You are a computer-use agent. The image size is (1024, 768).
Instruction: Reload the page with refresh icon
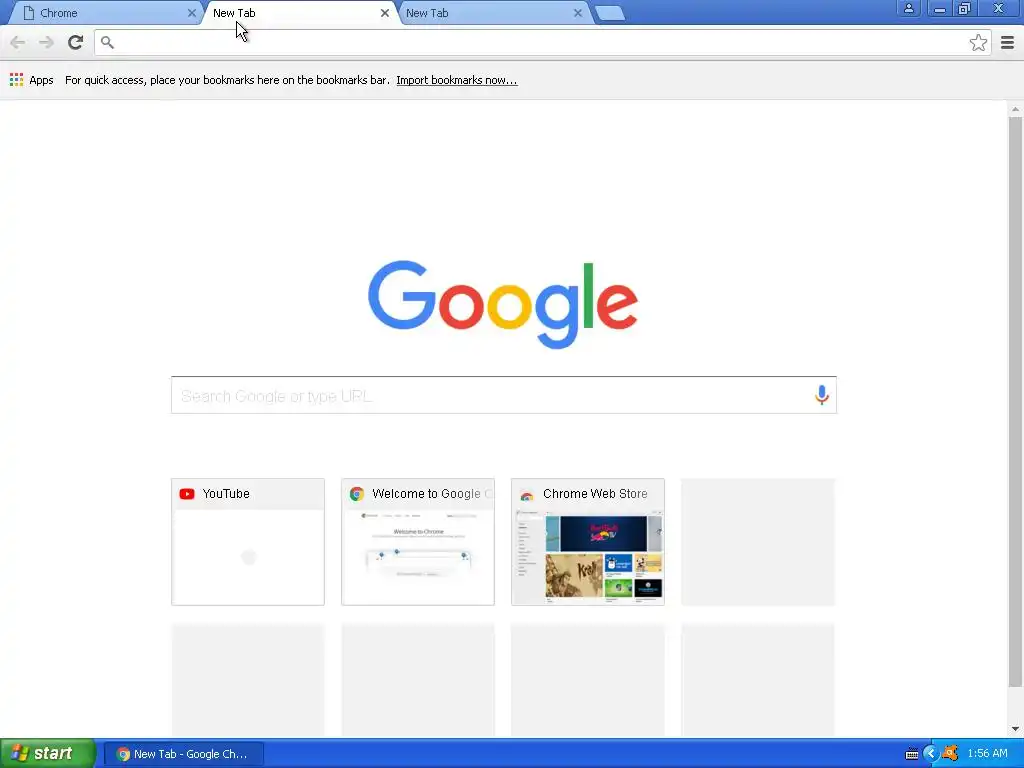click(x=75, y=42)
